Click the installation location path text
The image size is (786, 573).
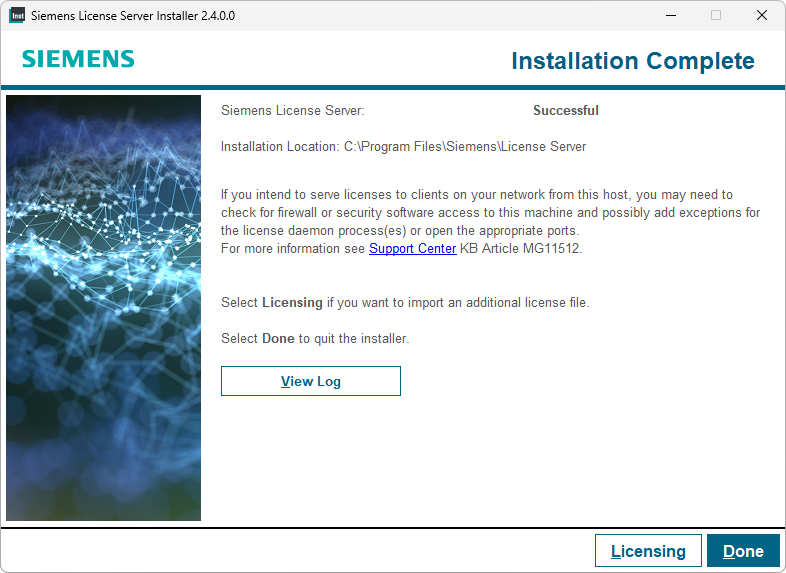click(465, 146)
